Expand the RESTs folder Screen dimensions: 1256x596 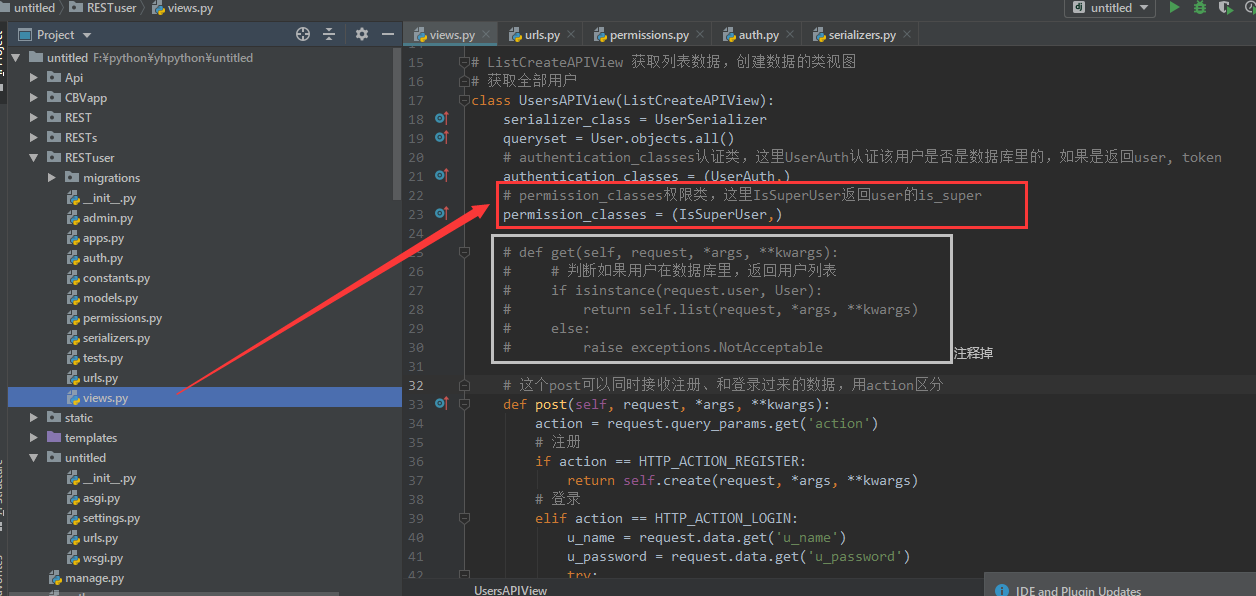point(34,138)
